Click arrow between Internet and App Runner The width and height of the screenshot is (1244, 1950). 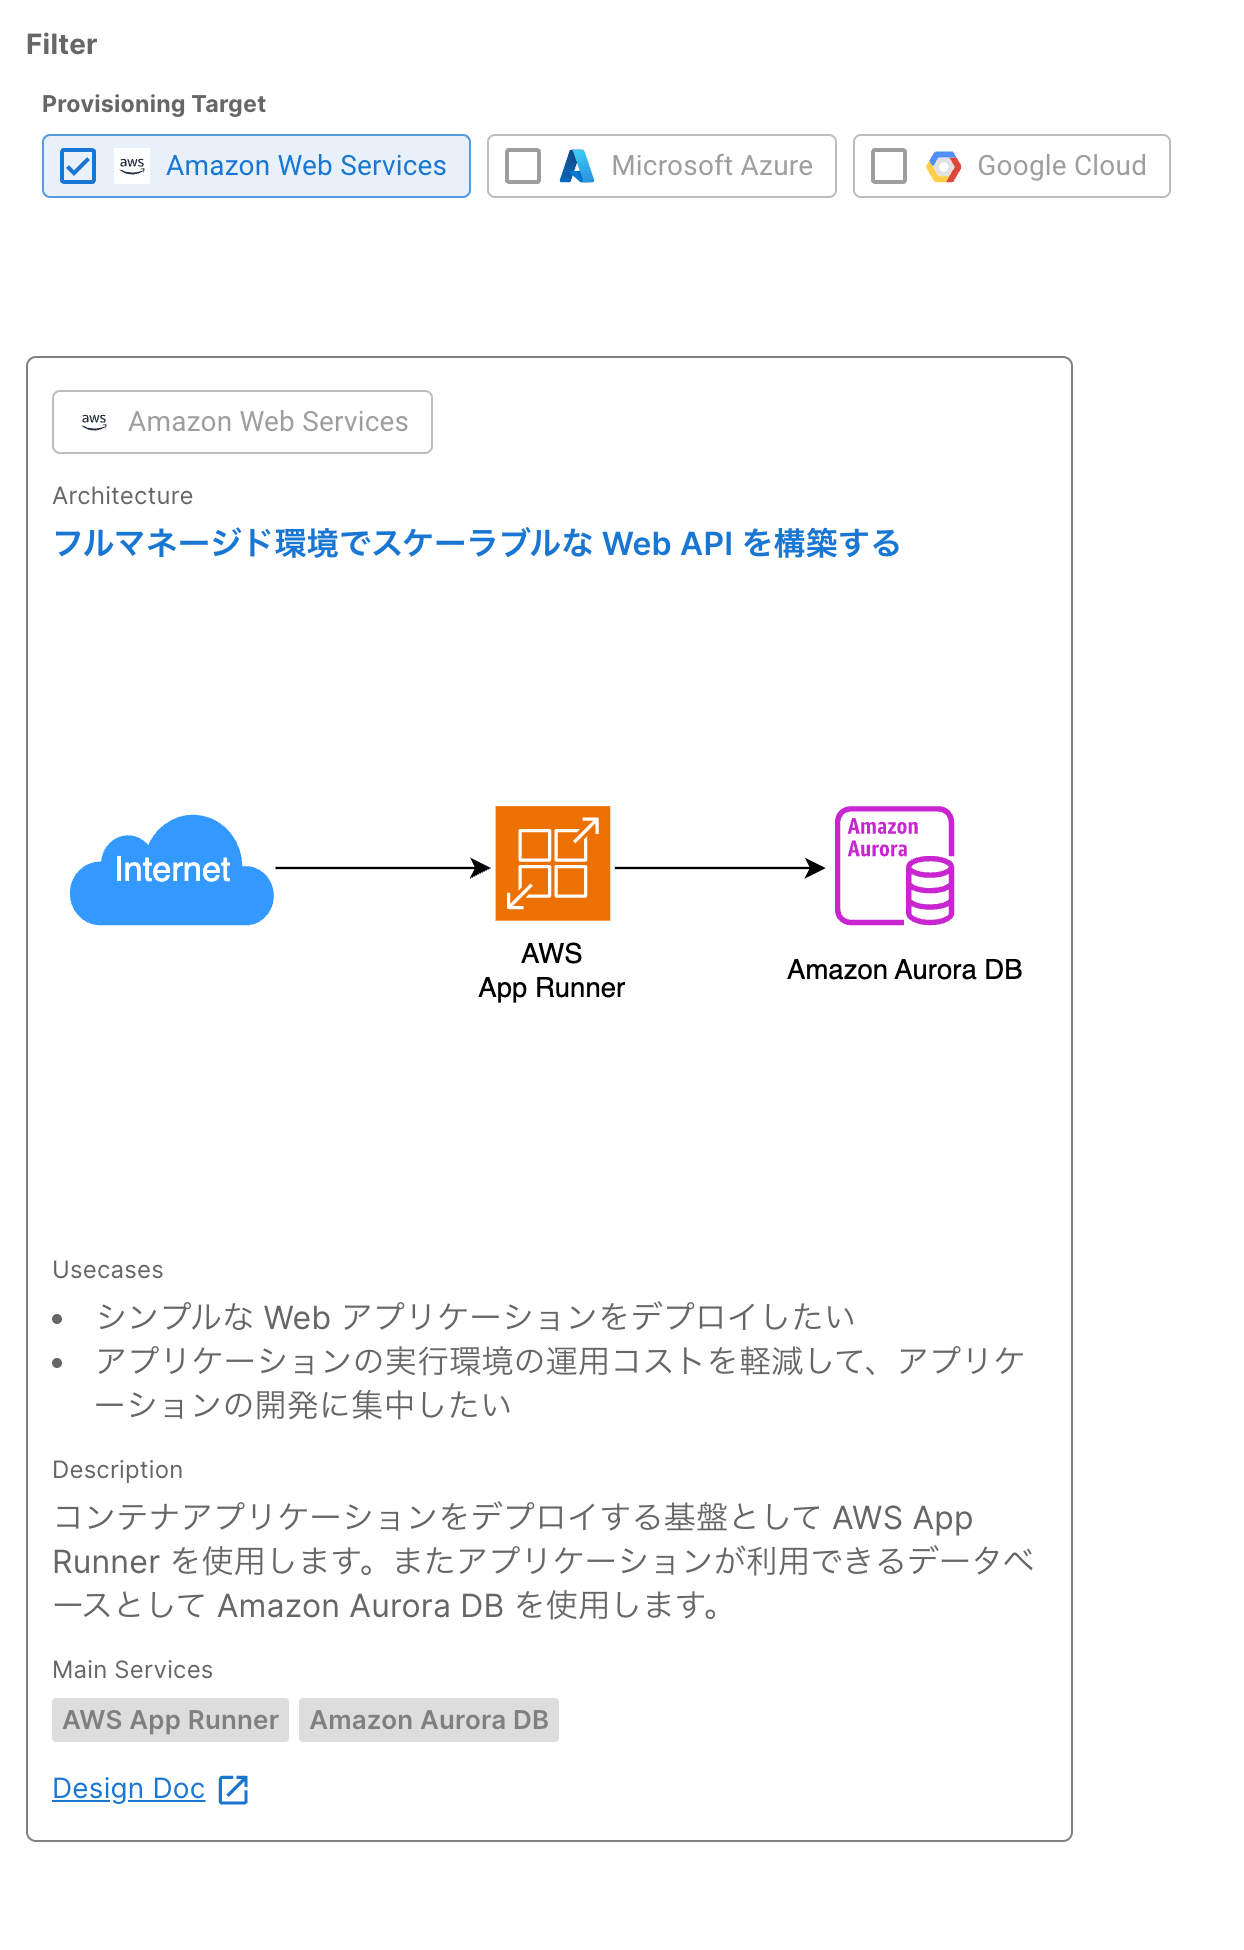[x=382, y=868]
